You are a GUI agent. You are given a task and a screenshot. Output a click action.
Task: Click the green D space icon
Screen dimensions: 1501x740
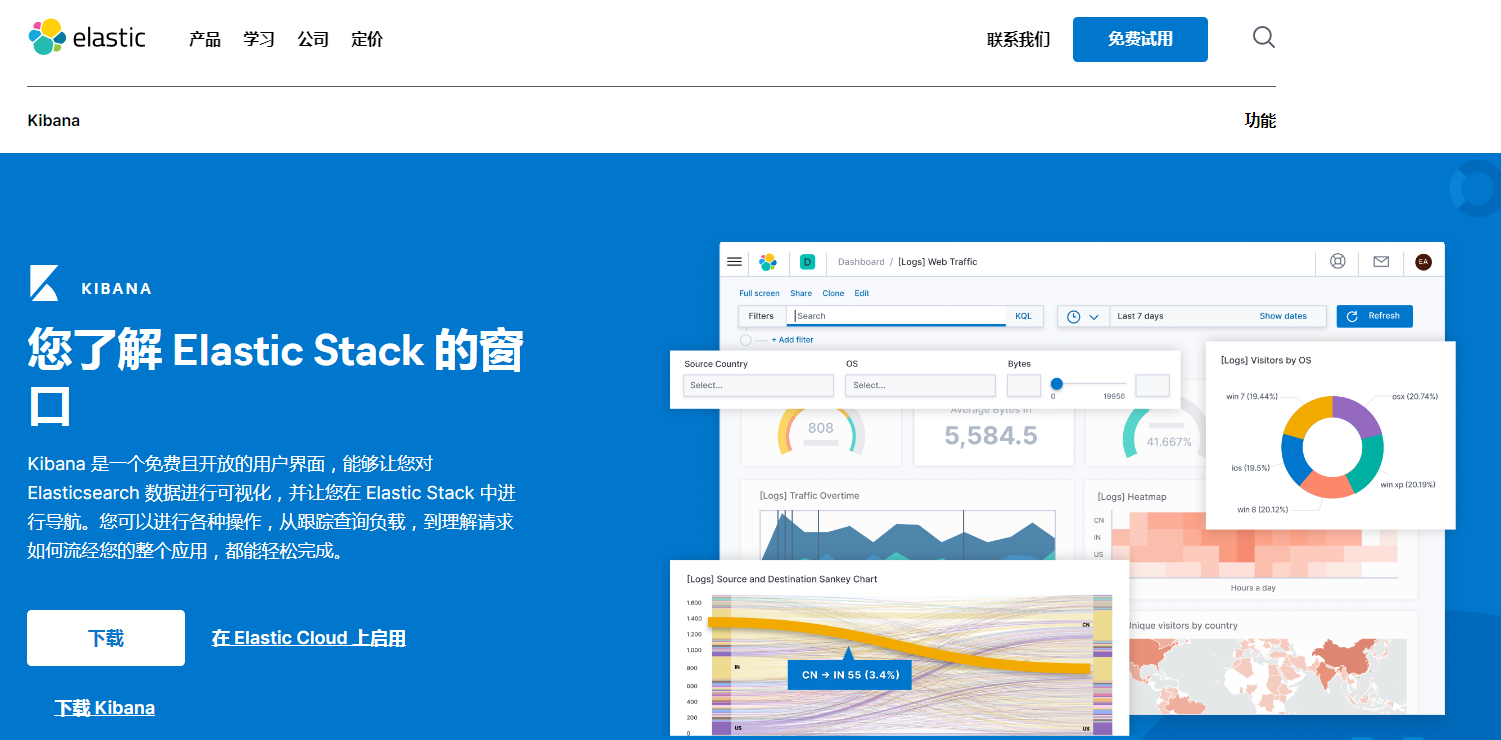(807, 262)
